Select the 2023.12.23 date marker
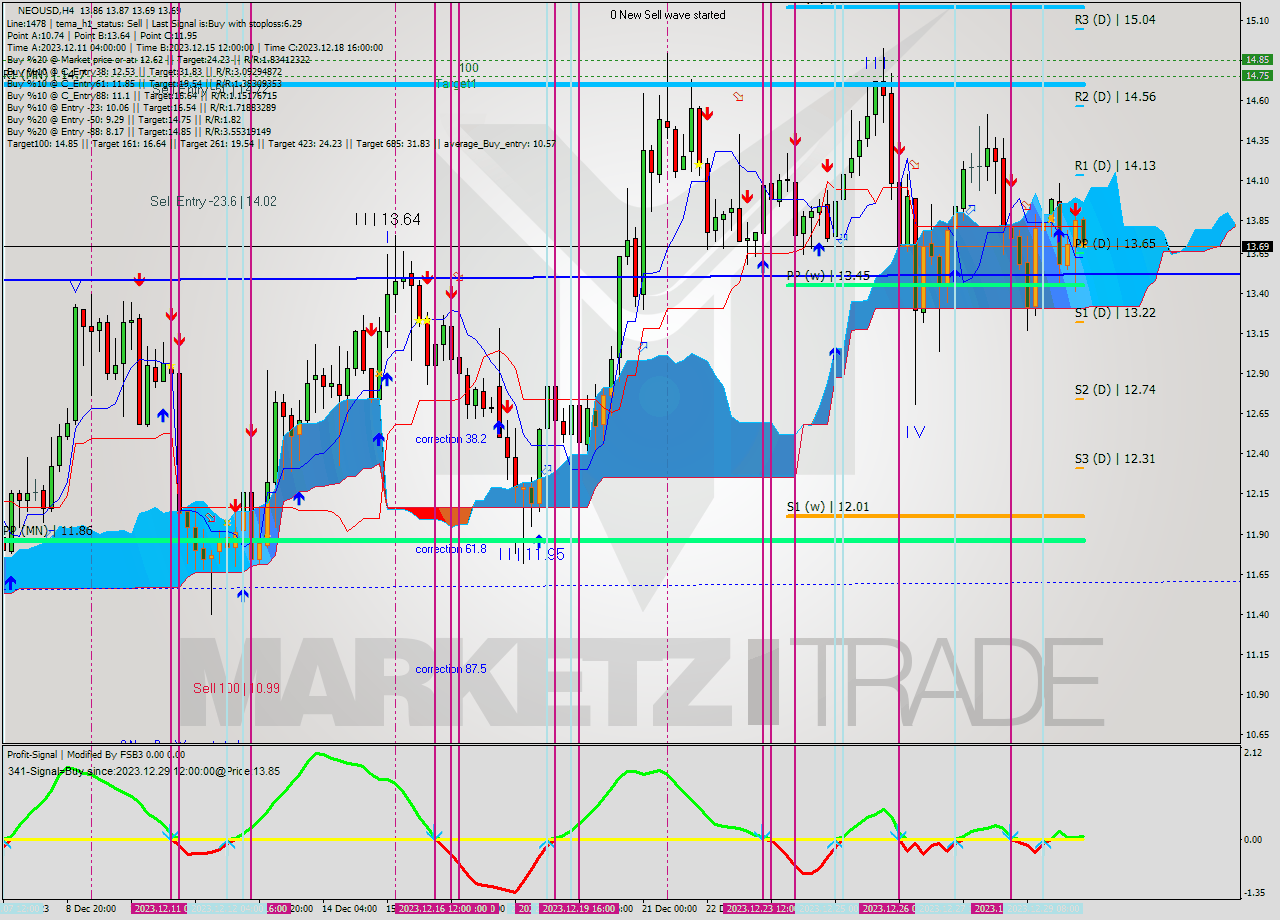 tap(758, 909)
